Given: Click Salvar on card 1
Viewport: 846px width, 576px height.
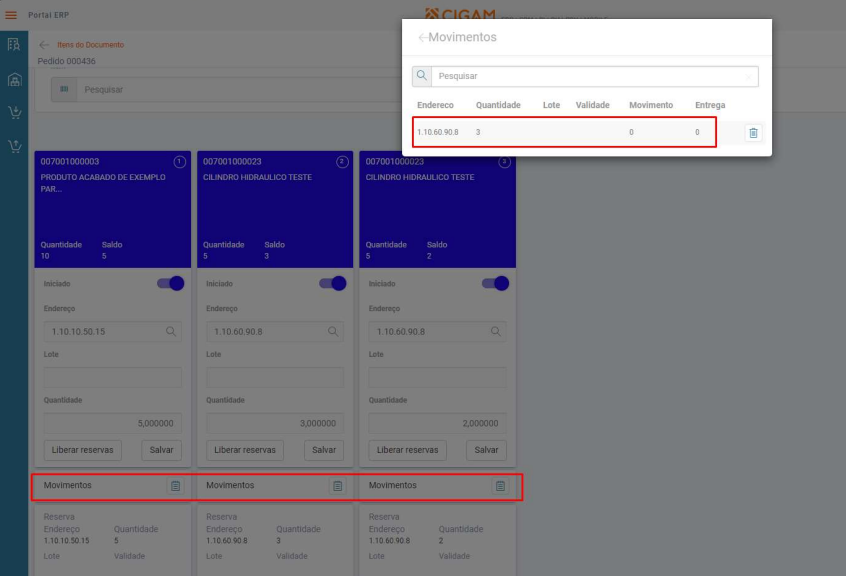Looking at the screenshot, I should point(161,450).
